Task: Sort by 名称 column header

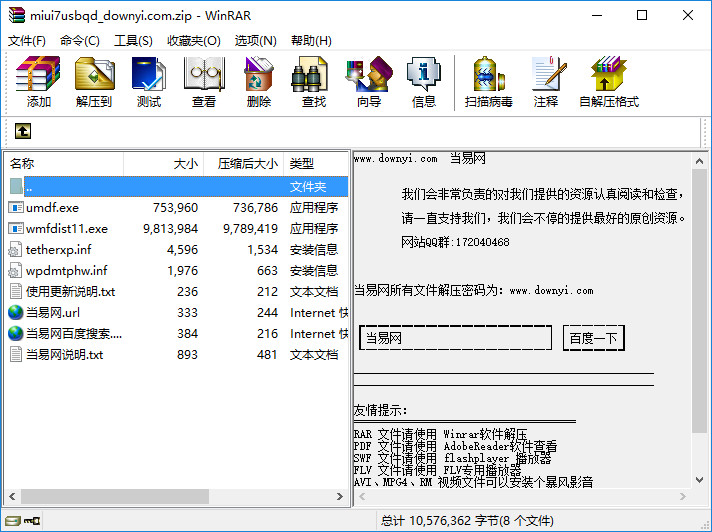Action: click(x=64, y=163)
